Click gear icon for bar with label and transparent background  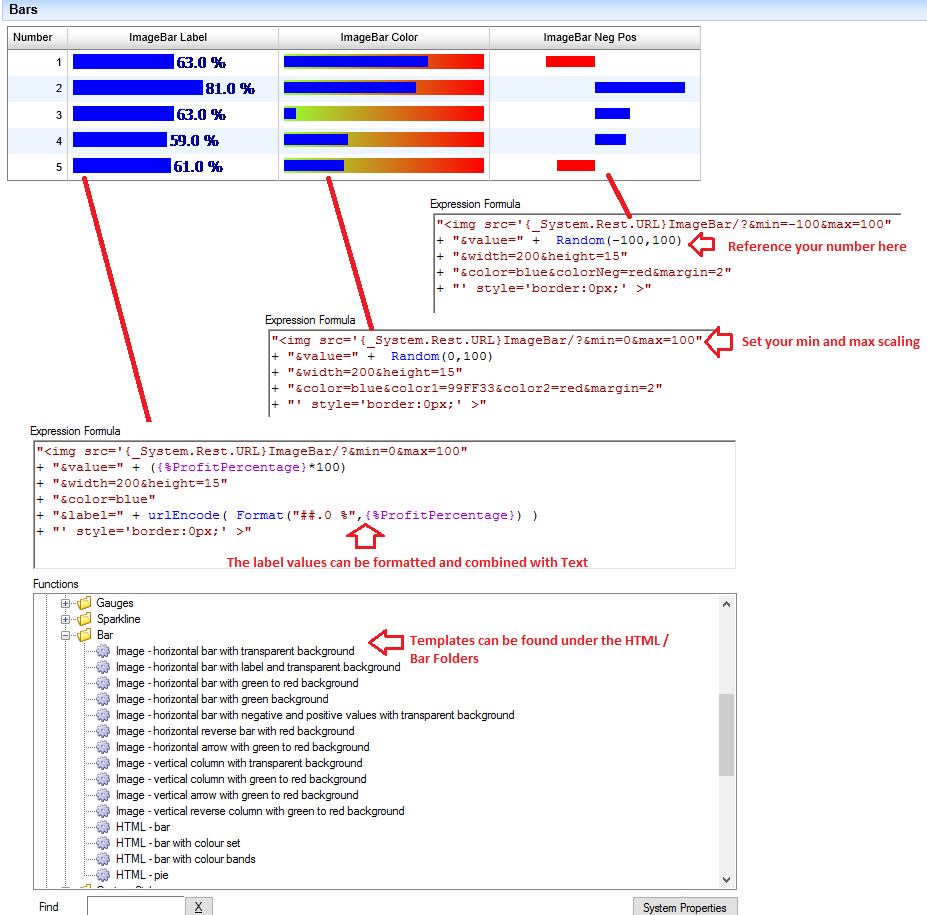point(103,667)
